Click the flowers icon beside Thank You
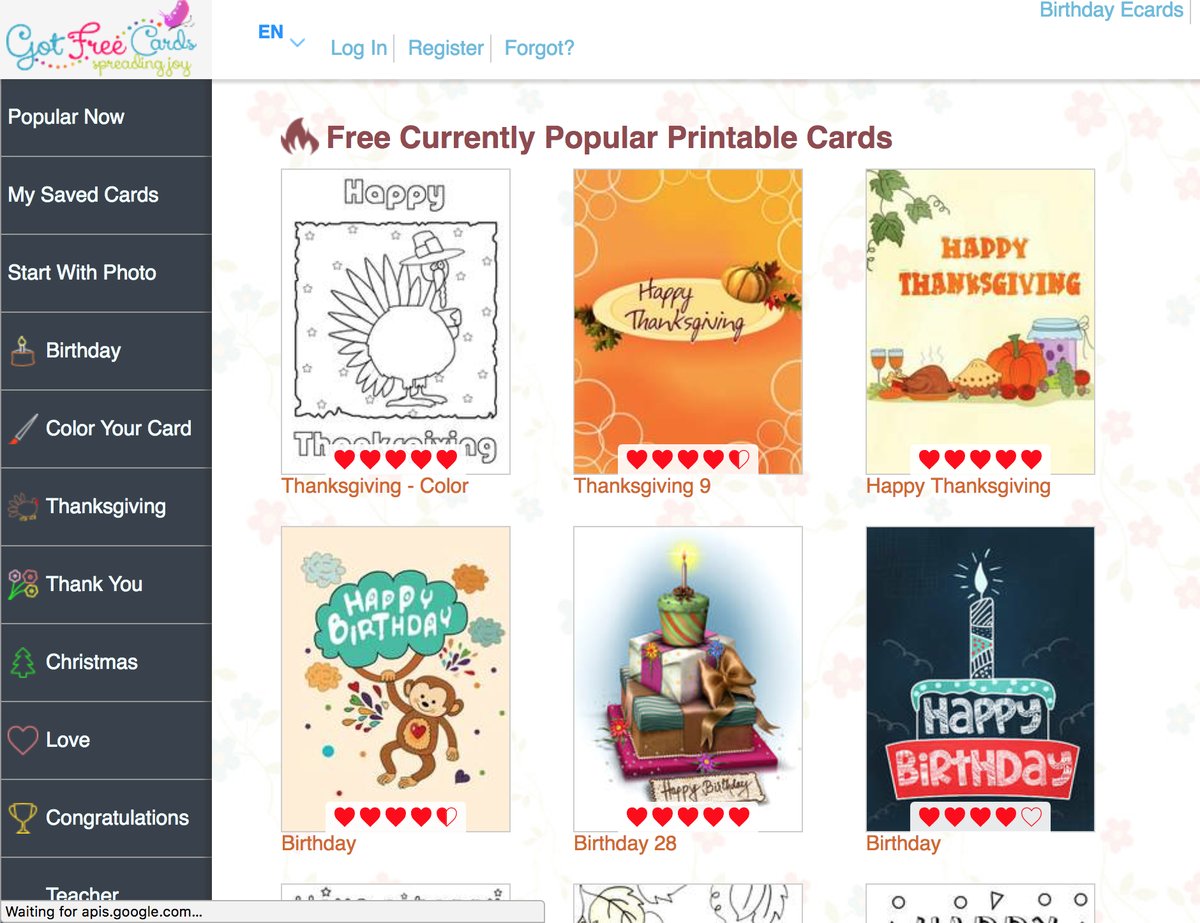The width and height of the screenshot is (1200, 923). tap(23, 584)
